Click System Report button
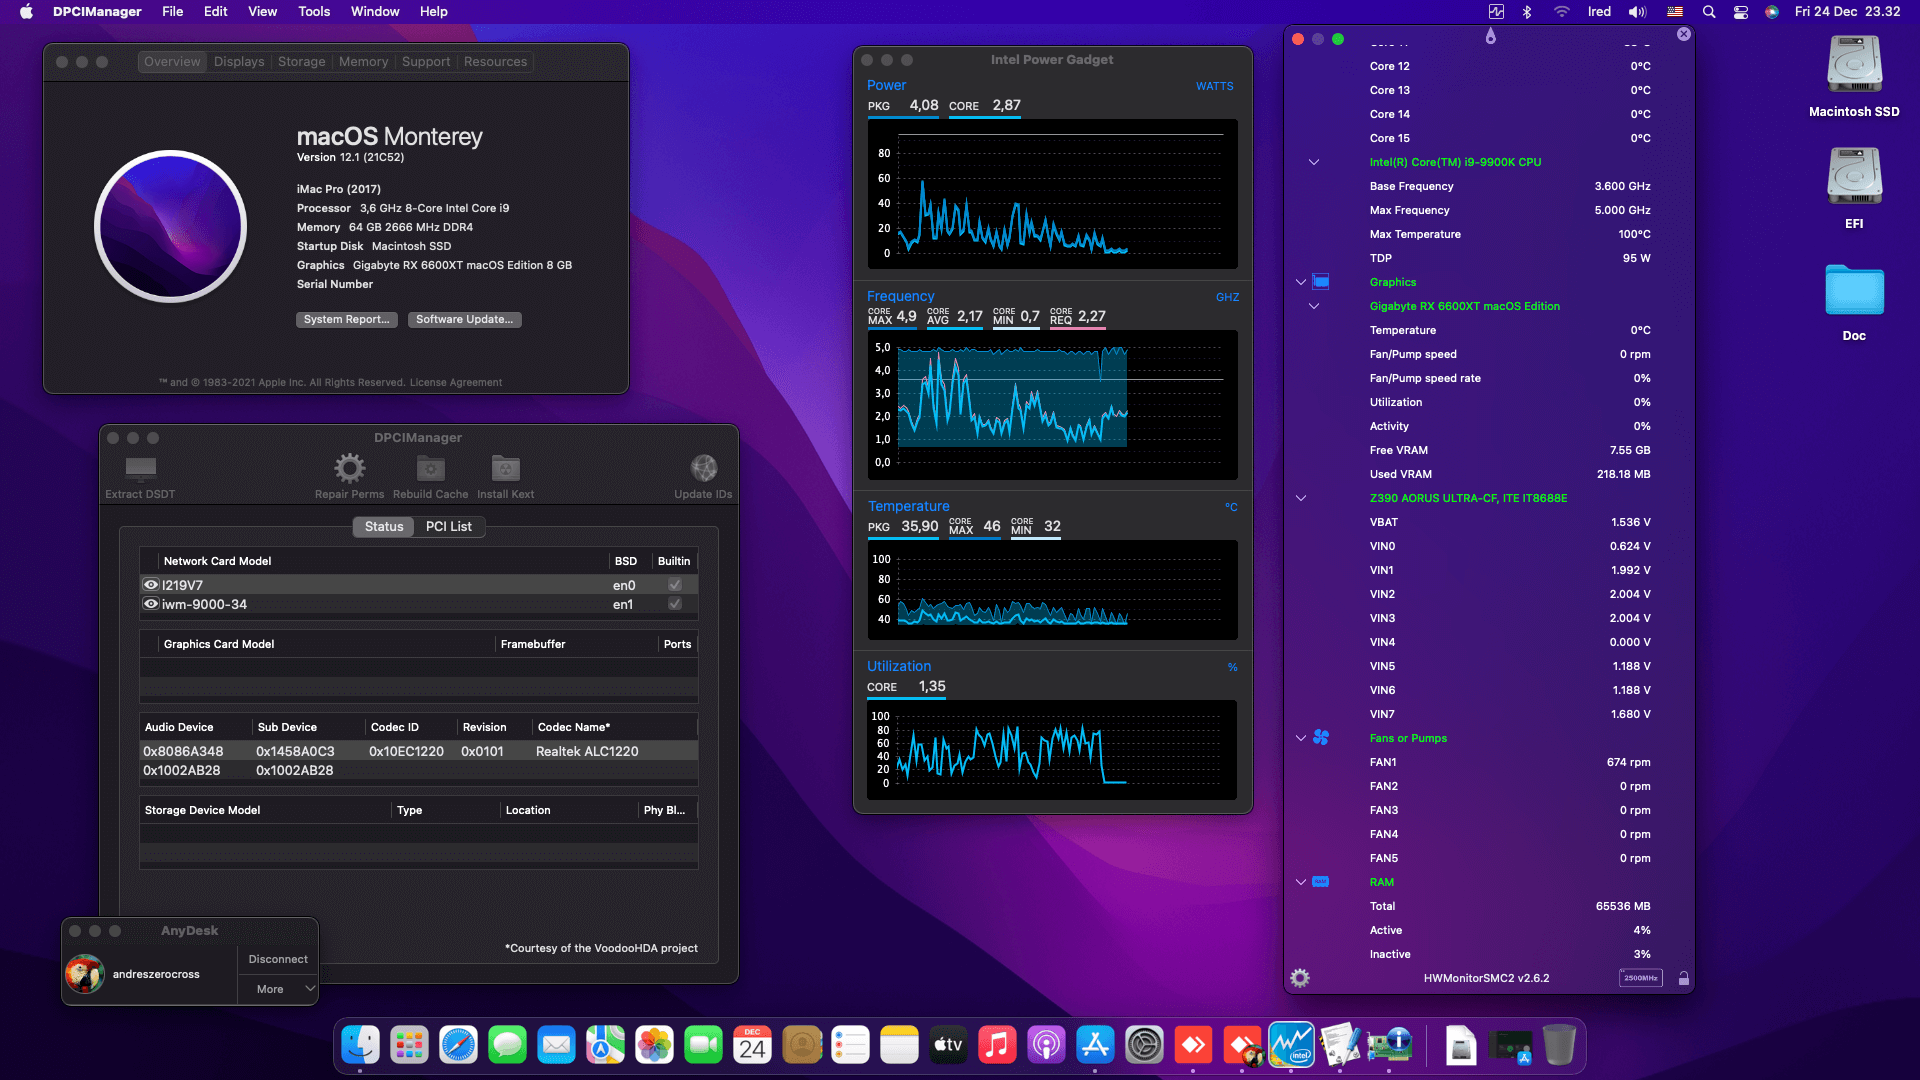 click(347, 320)
